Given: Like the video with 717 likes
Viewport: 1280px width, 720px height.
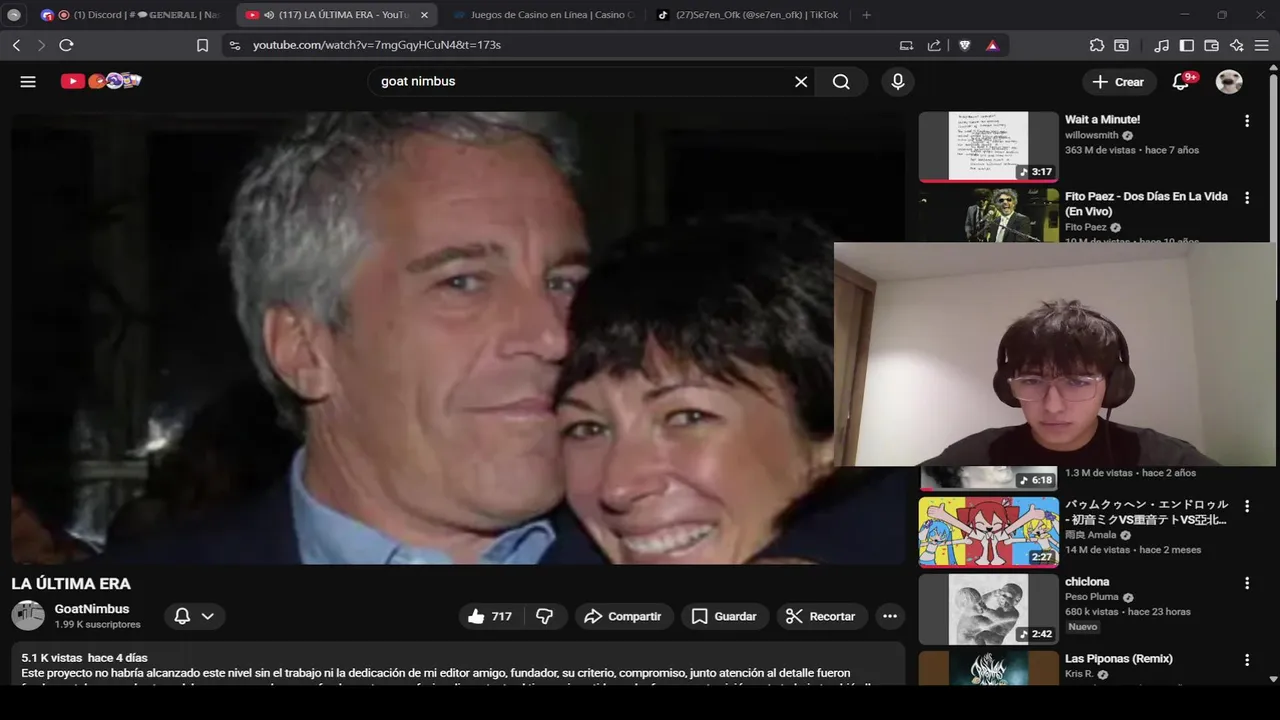Looking at the screenshot, I should (x=490, y=616).
